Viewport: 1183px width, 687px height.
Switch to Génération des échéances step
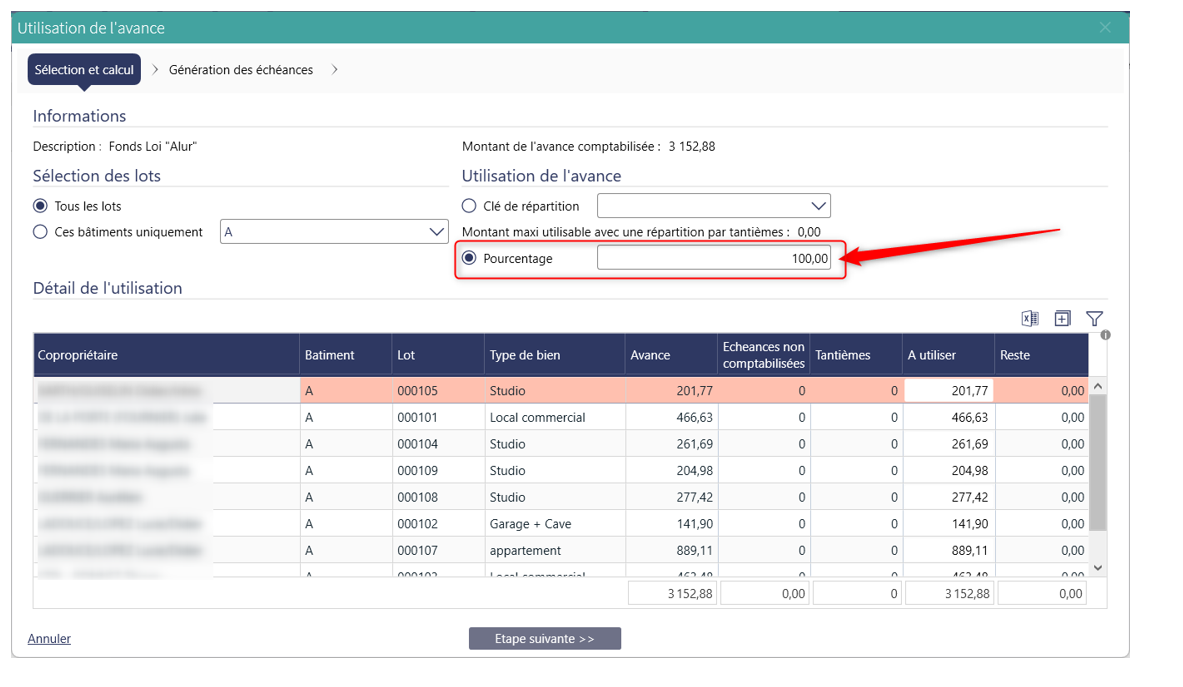241,70
